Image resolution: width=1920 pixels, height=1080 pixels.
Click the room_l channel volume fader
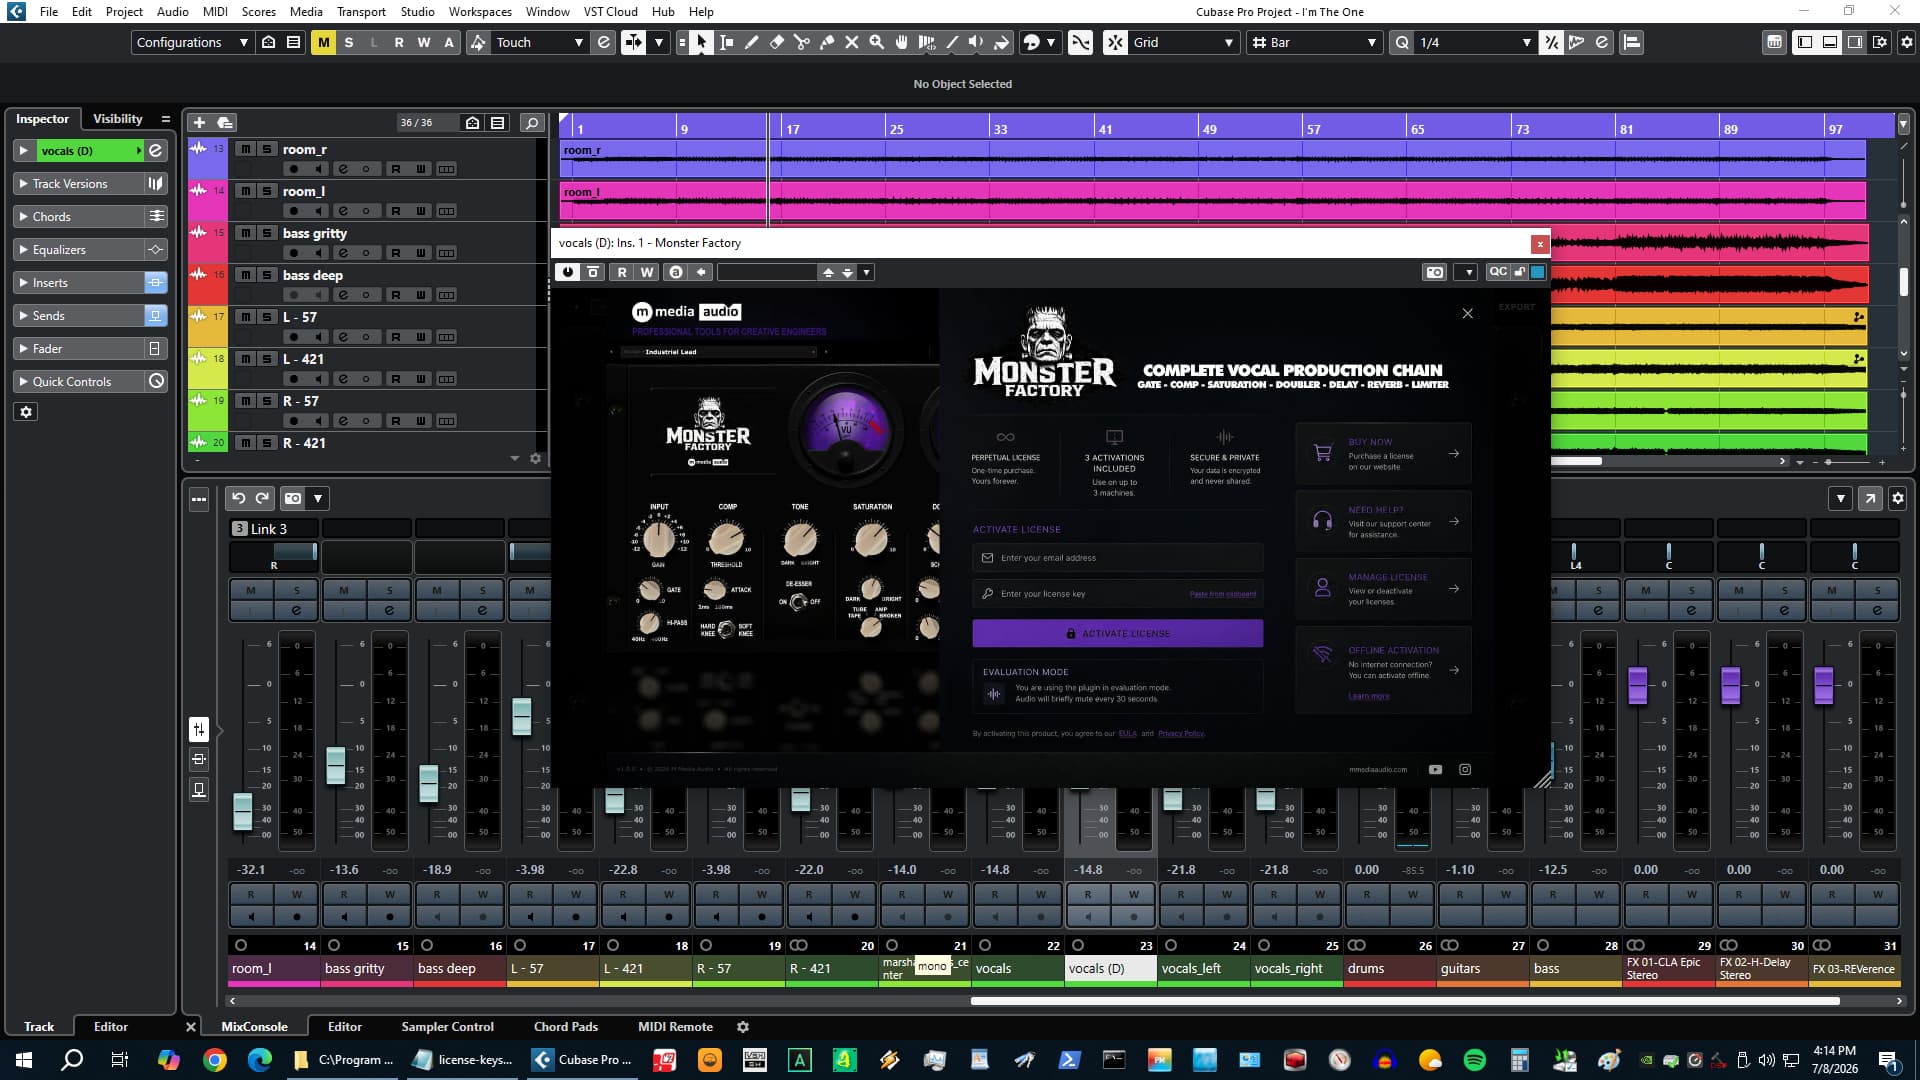click(243, 811)
